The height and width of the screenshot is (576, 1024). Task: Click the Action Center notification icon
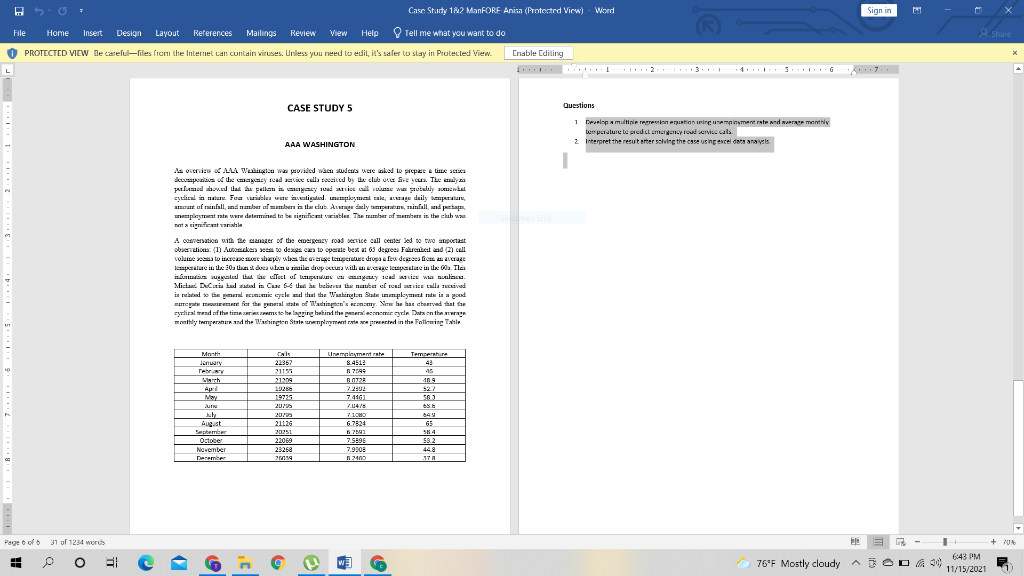click(1003, 562)
